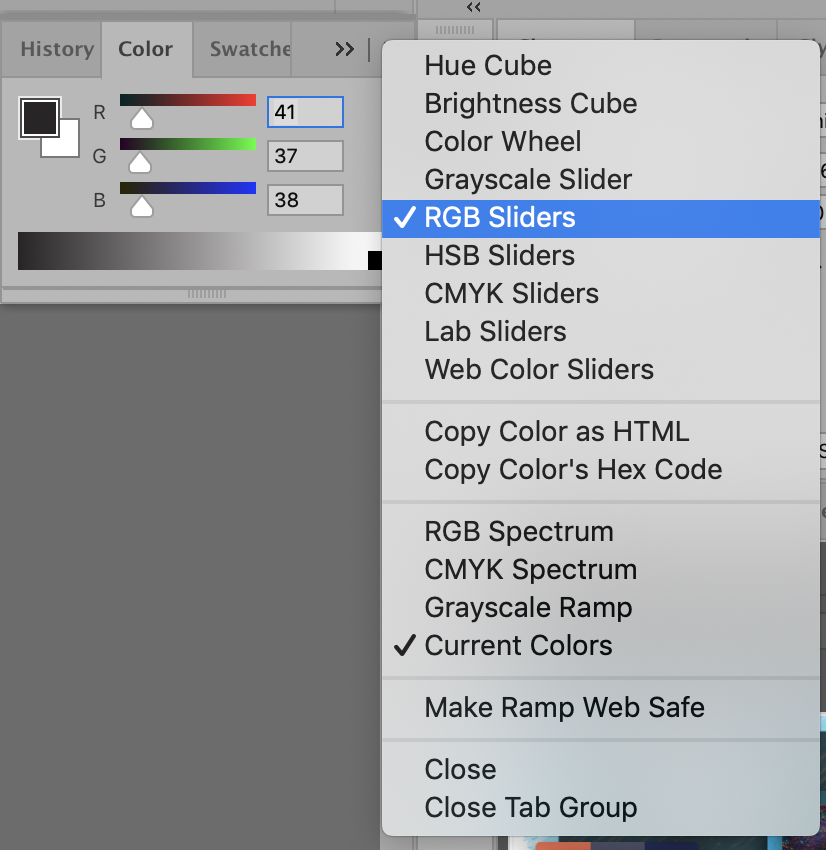The height and width of the screenshot is (850, 826).
Task: Switch to the History tab
Action: [x=56, y=49]
